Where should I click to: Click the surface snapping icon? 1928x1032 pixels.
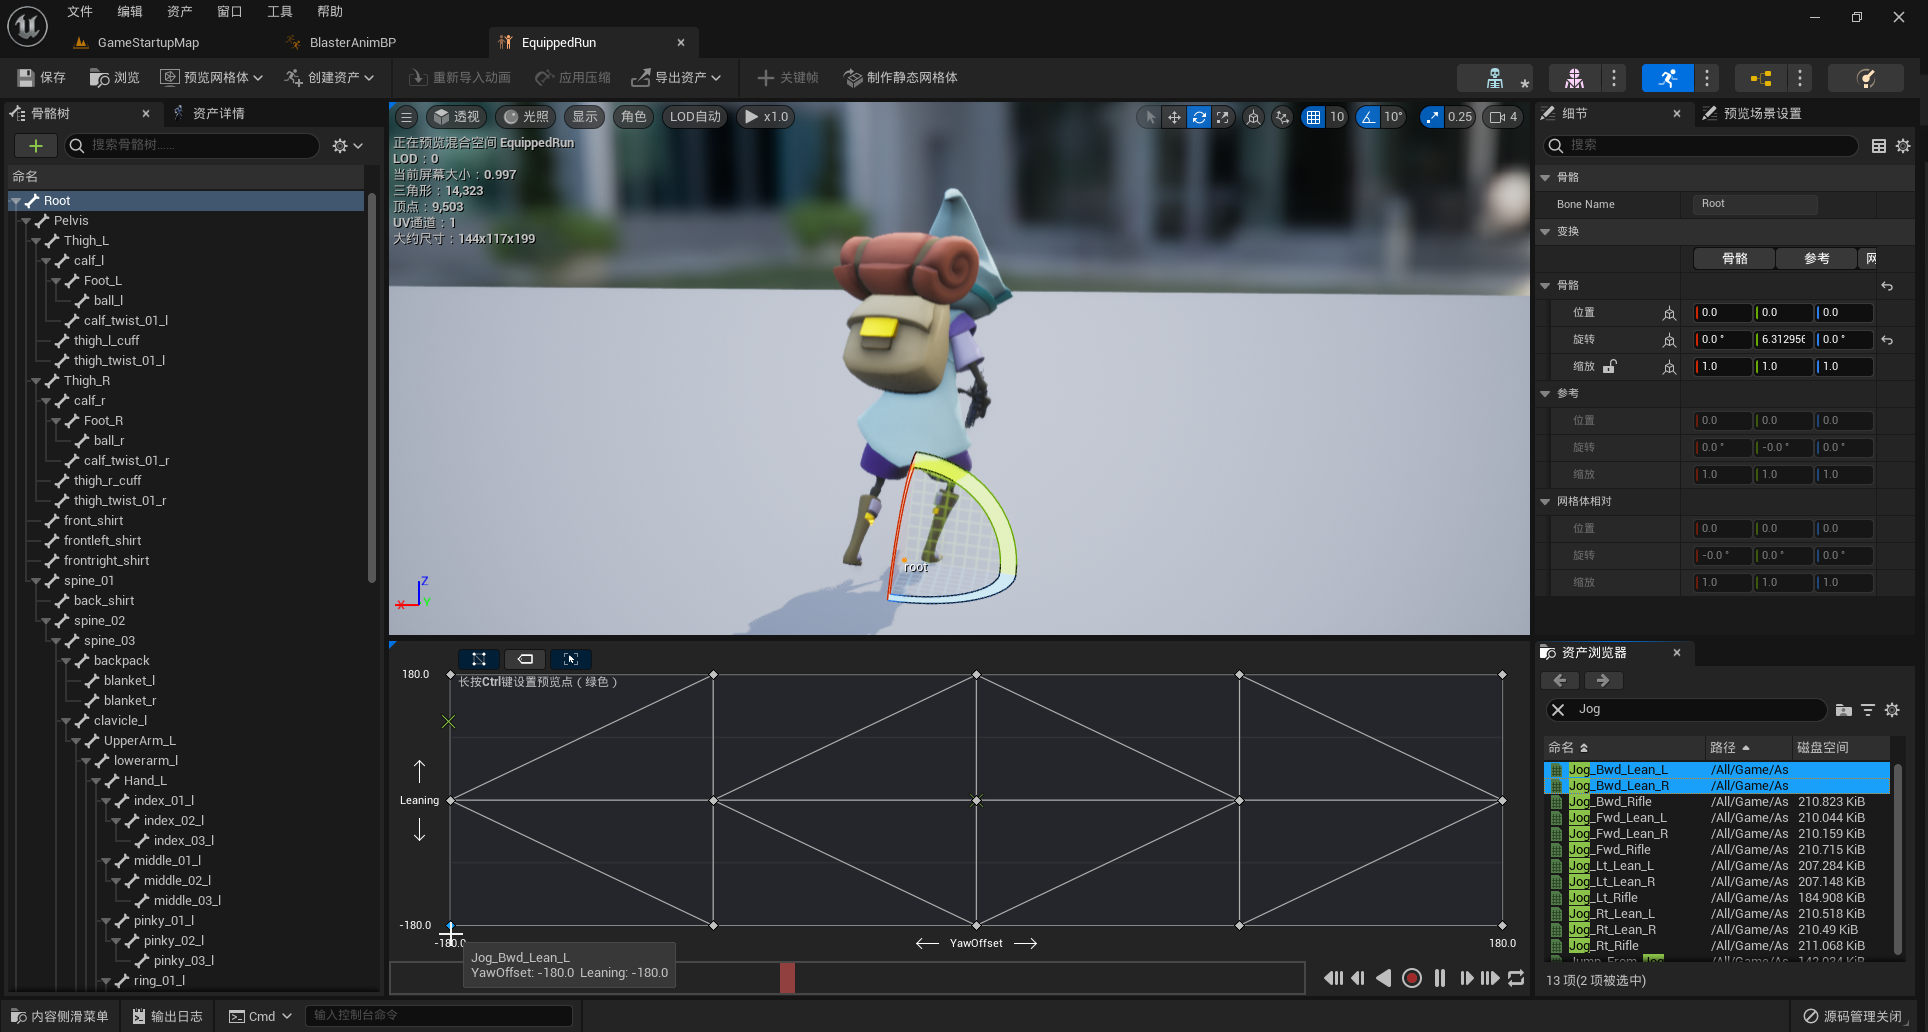[x=1282, y=117]
